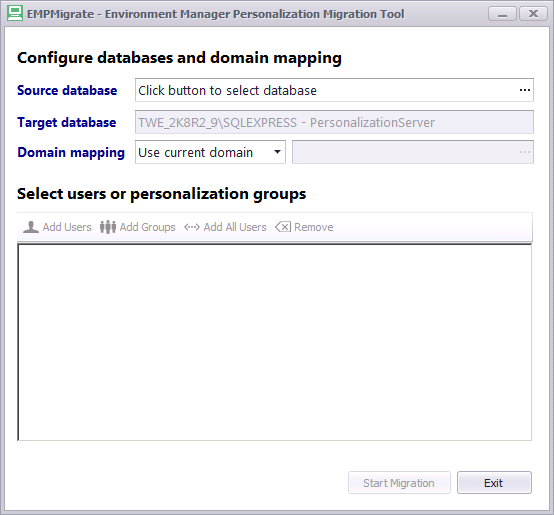Click the Exit button

coord(494,483)
